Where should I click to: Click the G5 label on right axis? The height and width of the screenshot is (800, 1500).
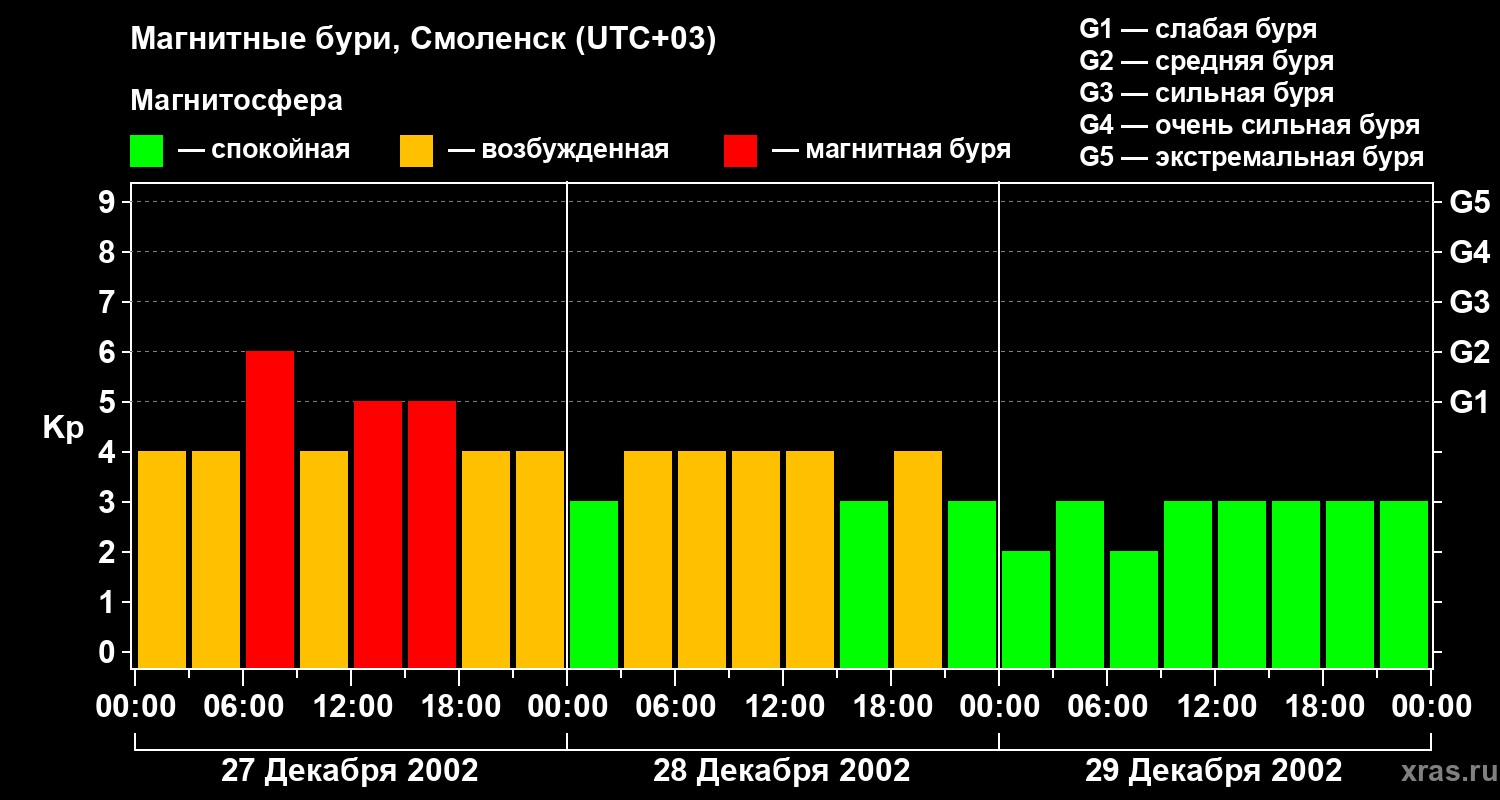coord(1469,203)
